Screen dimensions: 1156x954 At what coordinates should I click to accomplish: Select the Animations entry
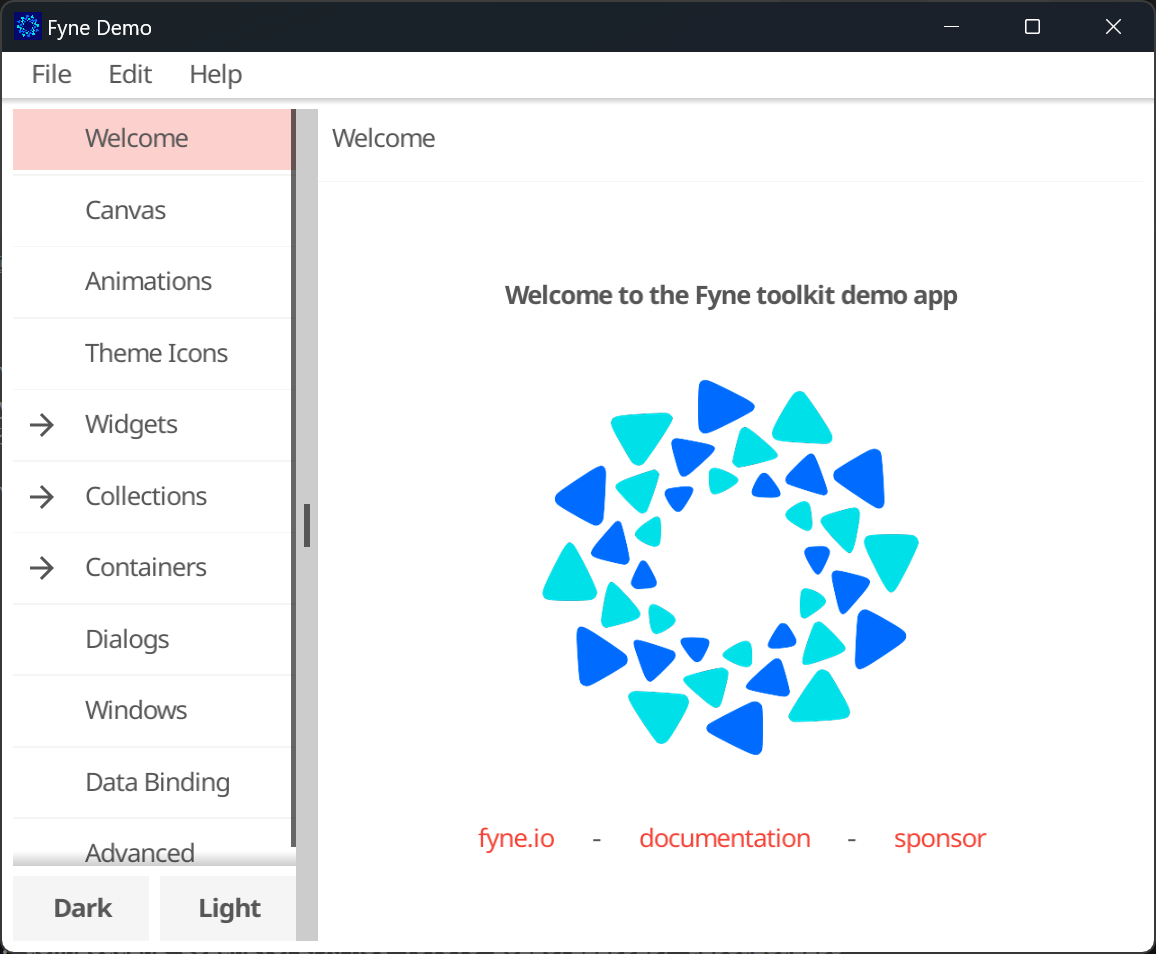(153, 282)
